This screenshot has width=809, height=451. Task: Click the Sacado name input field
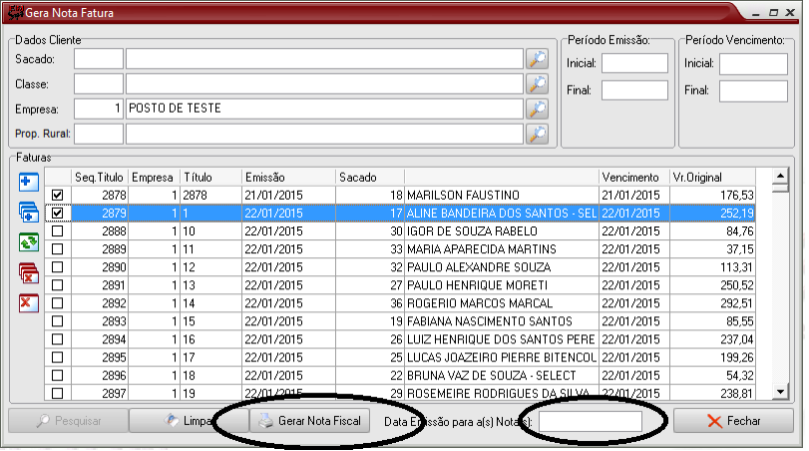(325, 59)
